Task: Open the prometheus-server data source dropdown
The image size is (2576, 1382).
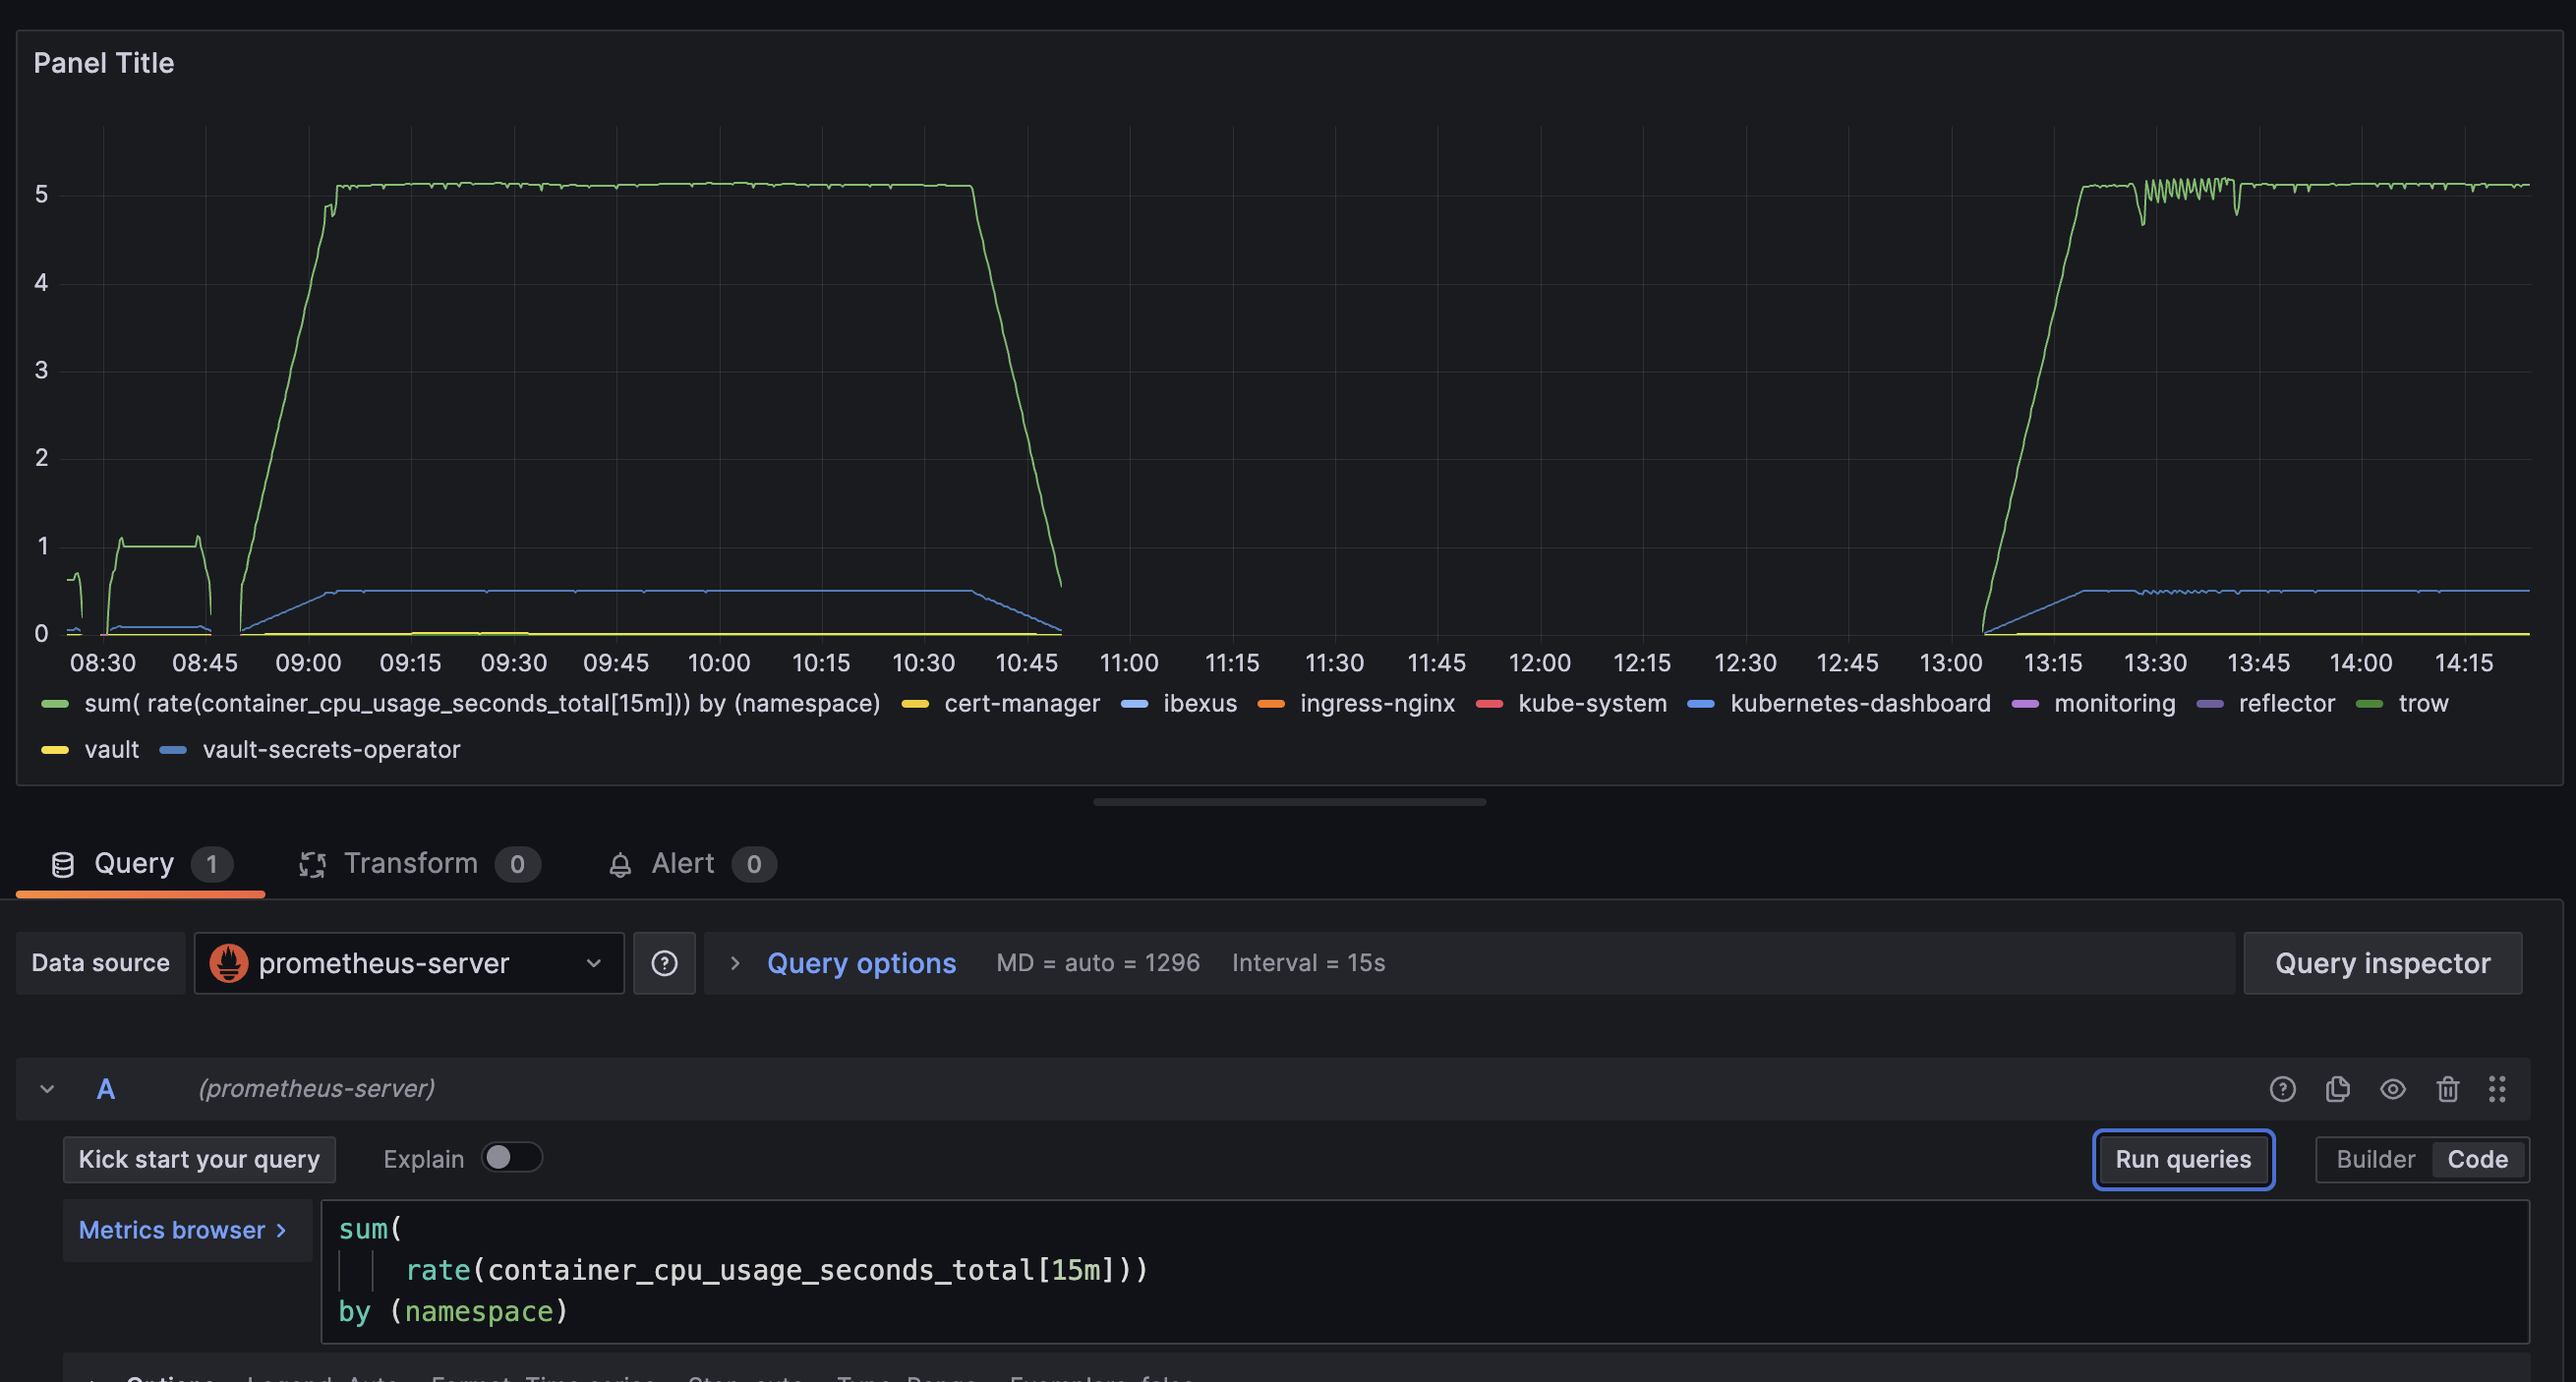Action: pos(409,963)
